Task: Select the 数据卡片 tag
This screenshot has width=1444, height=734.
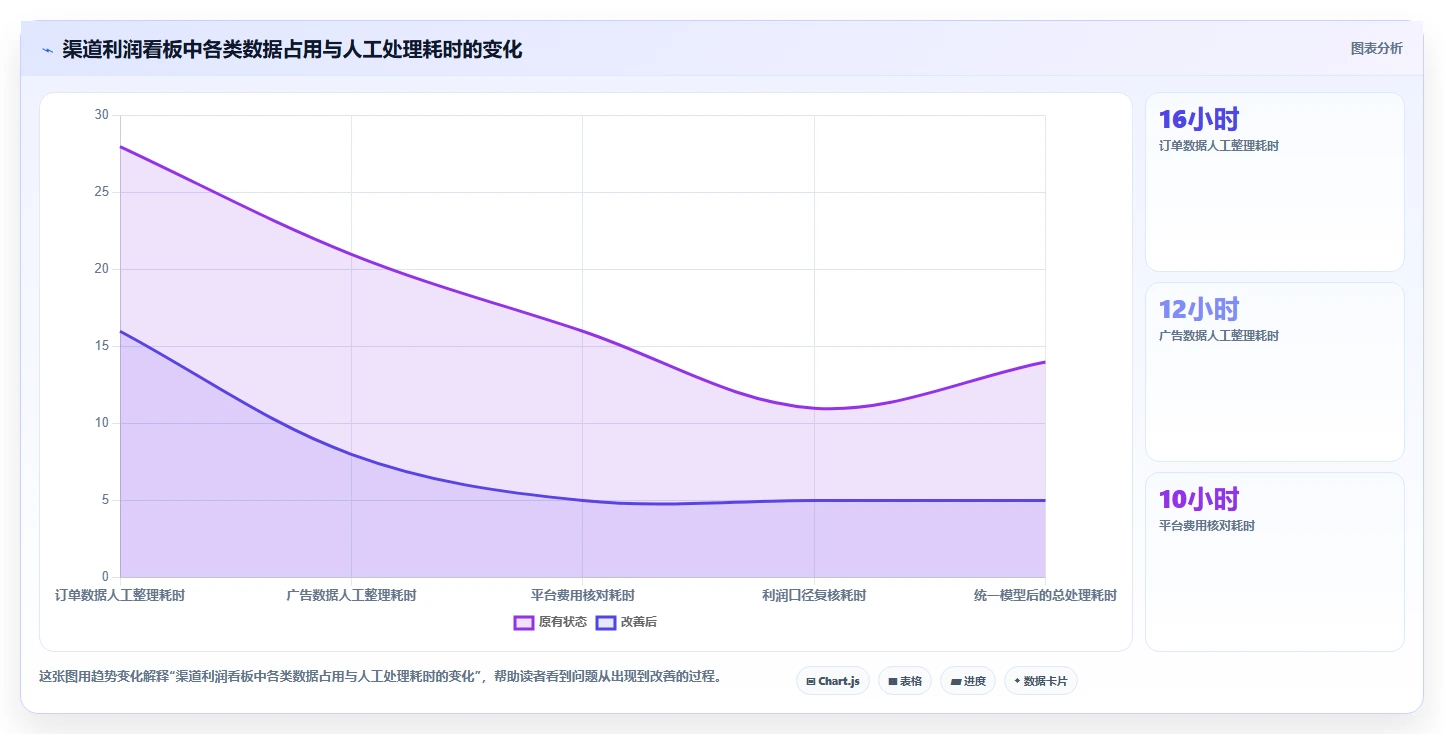Action: 1041,681
